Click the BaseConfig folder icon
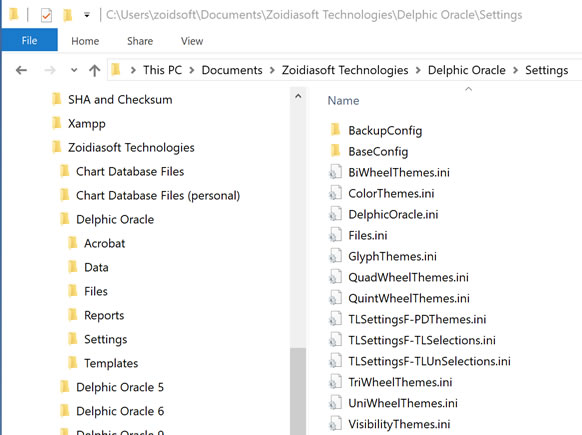The height and width of the screenshot is (435, 582). point(335,150)
